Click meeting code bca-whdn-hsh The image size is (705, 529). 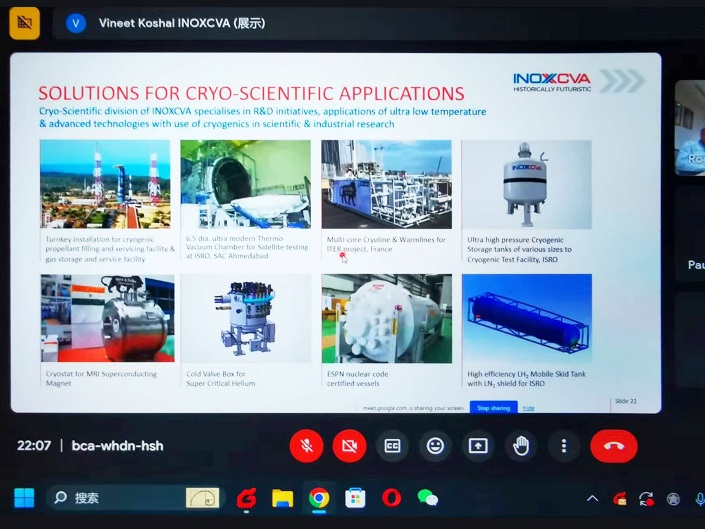point(117,446)
